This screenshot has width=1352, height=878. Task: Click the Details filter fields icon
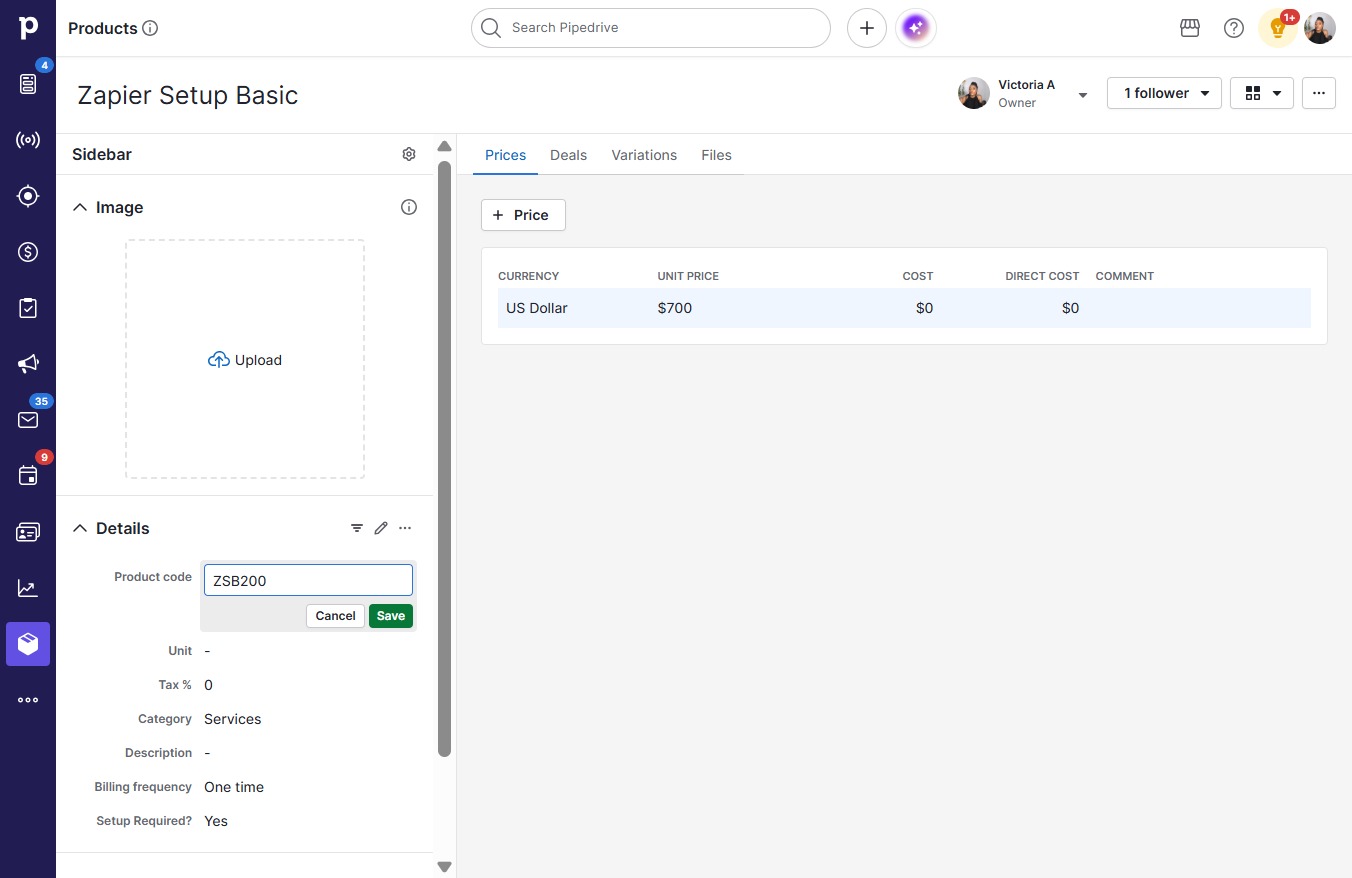357,528
